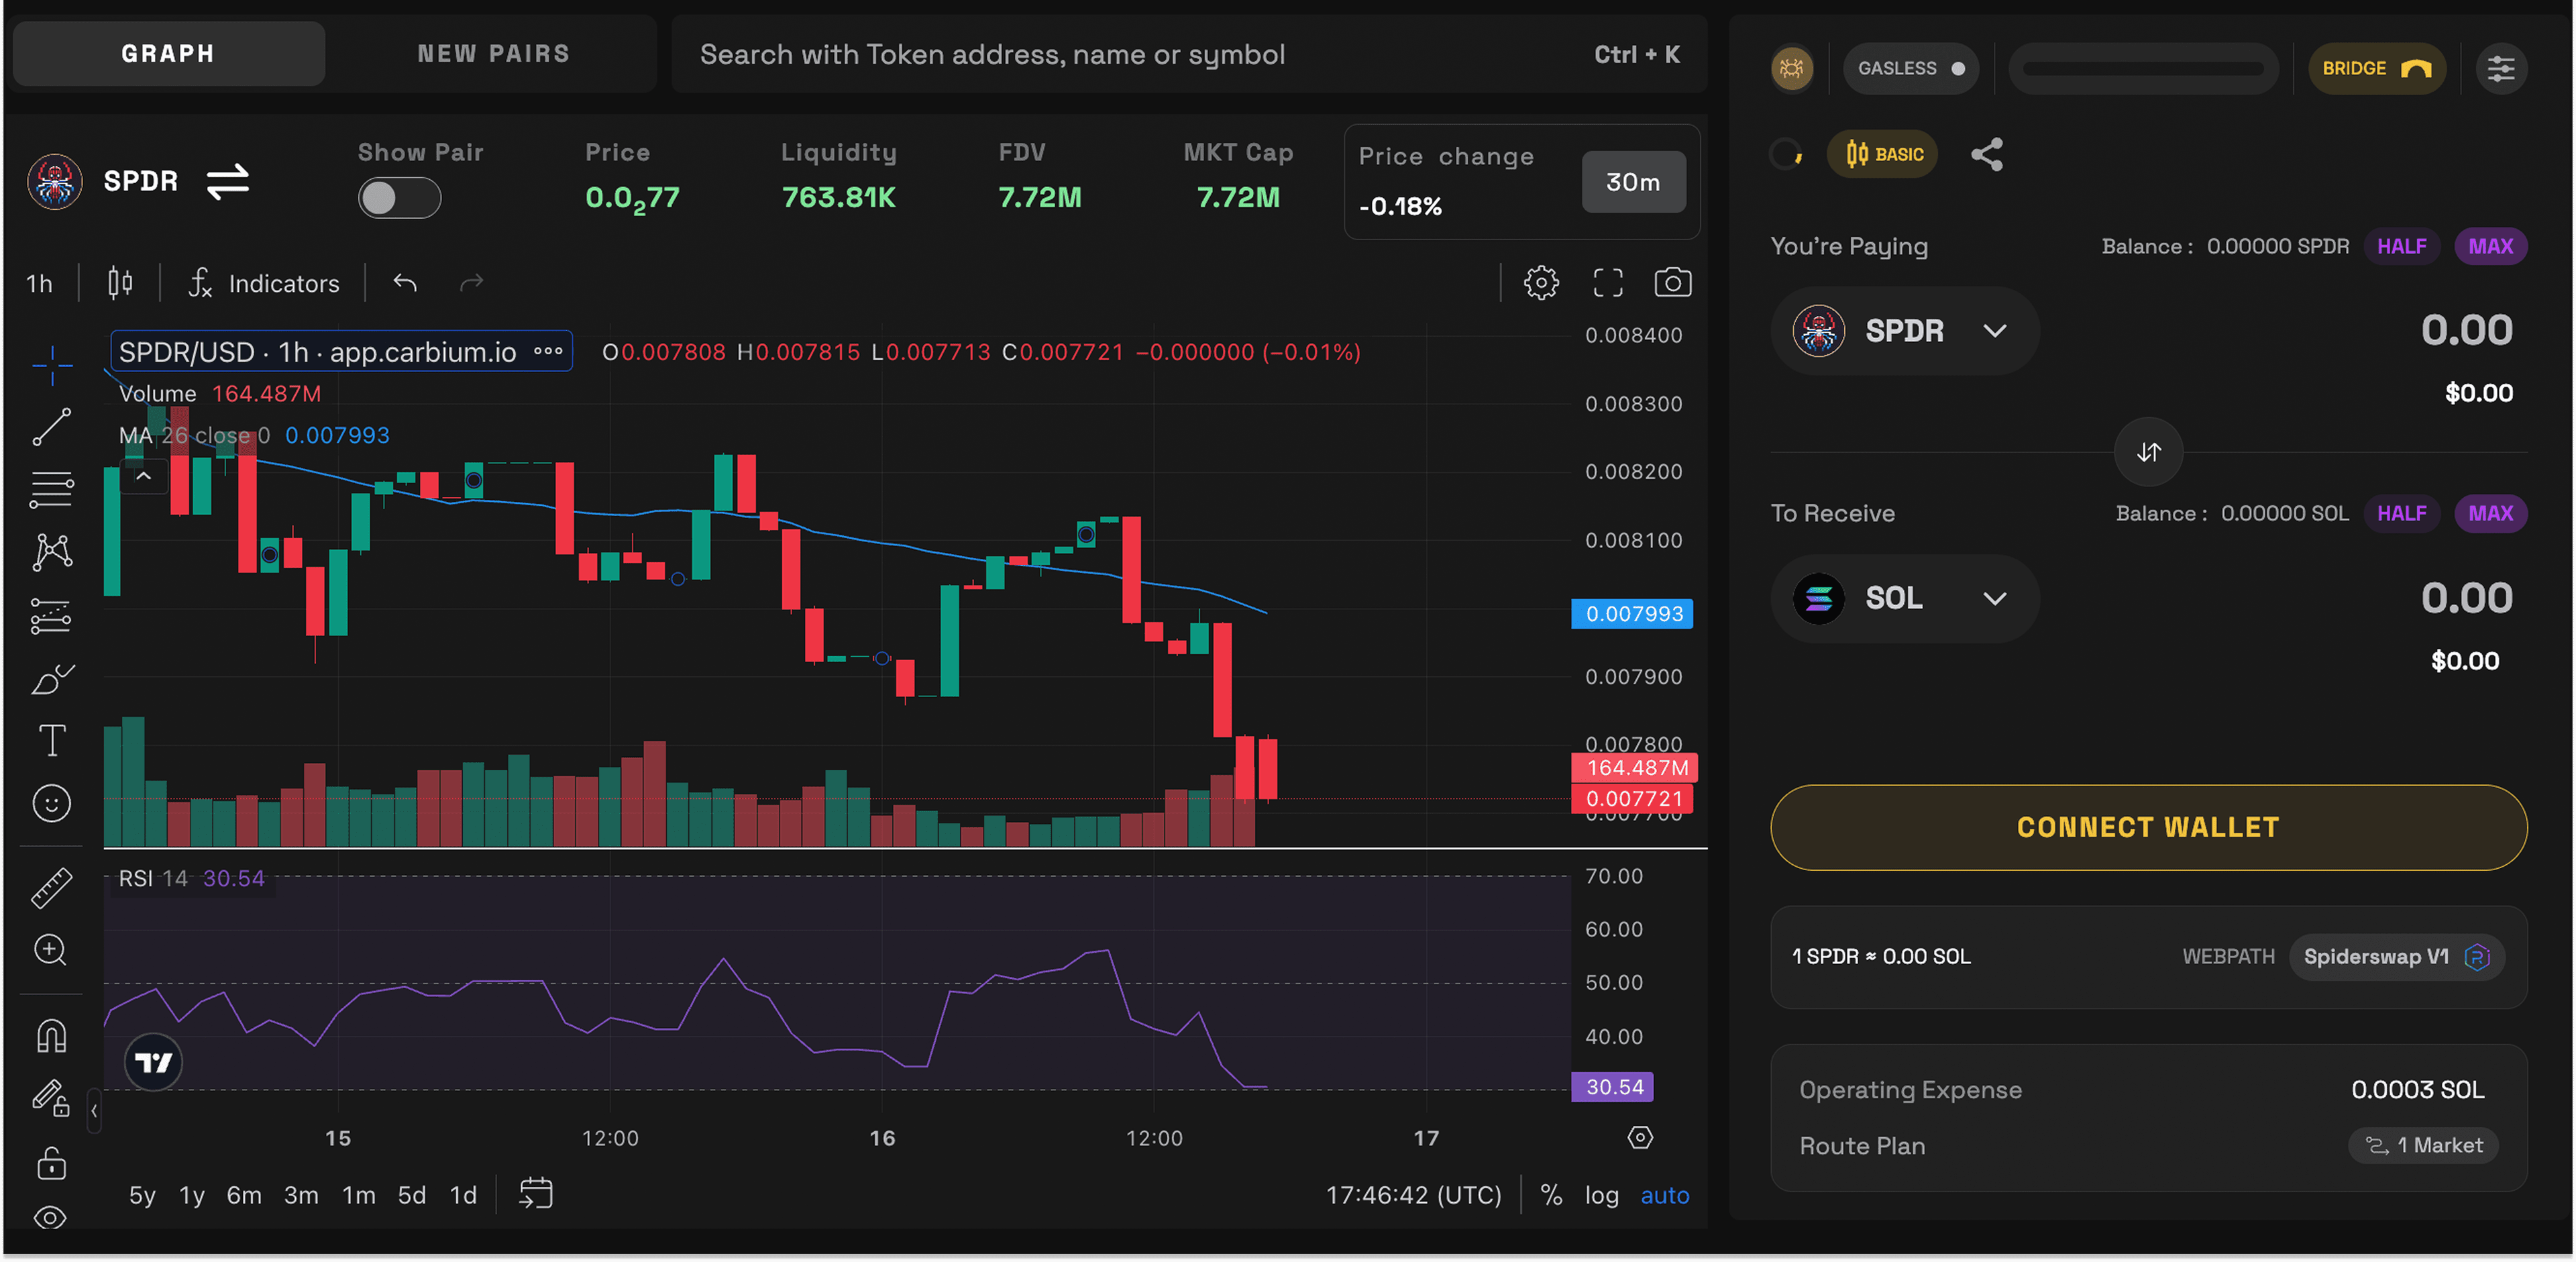The image size is (2576, 1262).
Task: Open chart settings via the gear icon
Action: 1541,283
